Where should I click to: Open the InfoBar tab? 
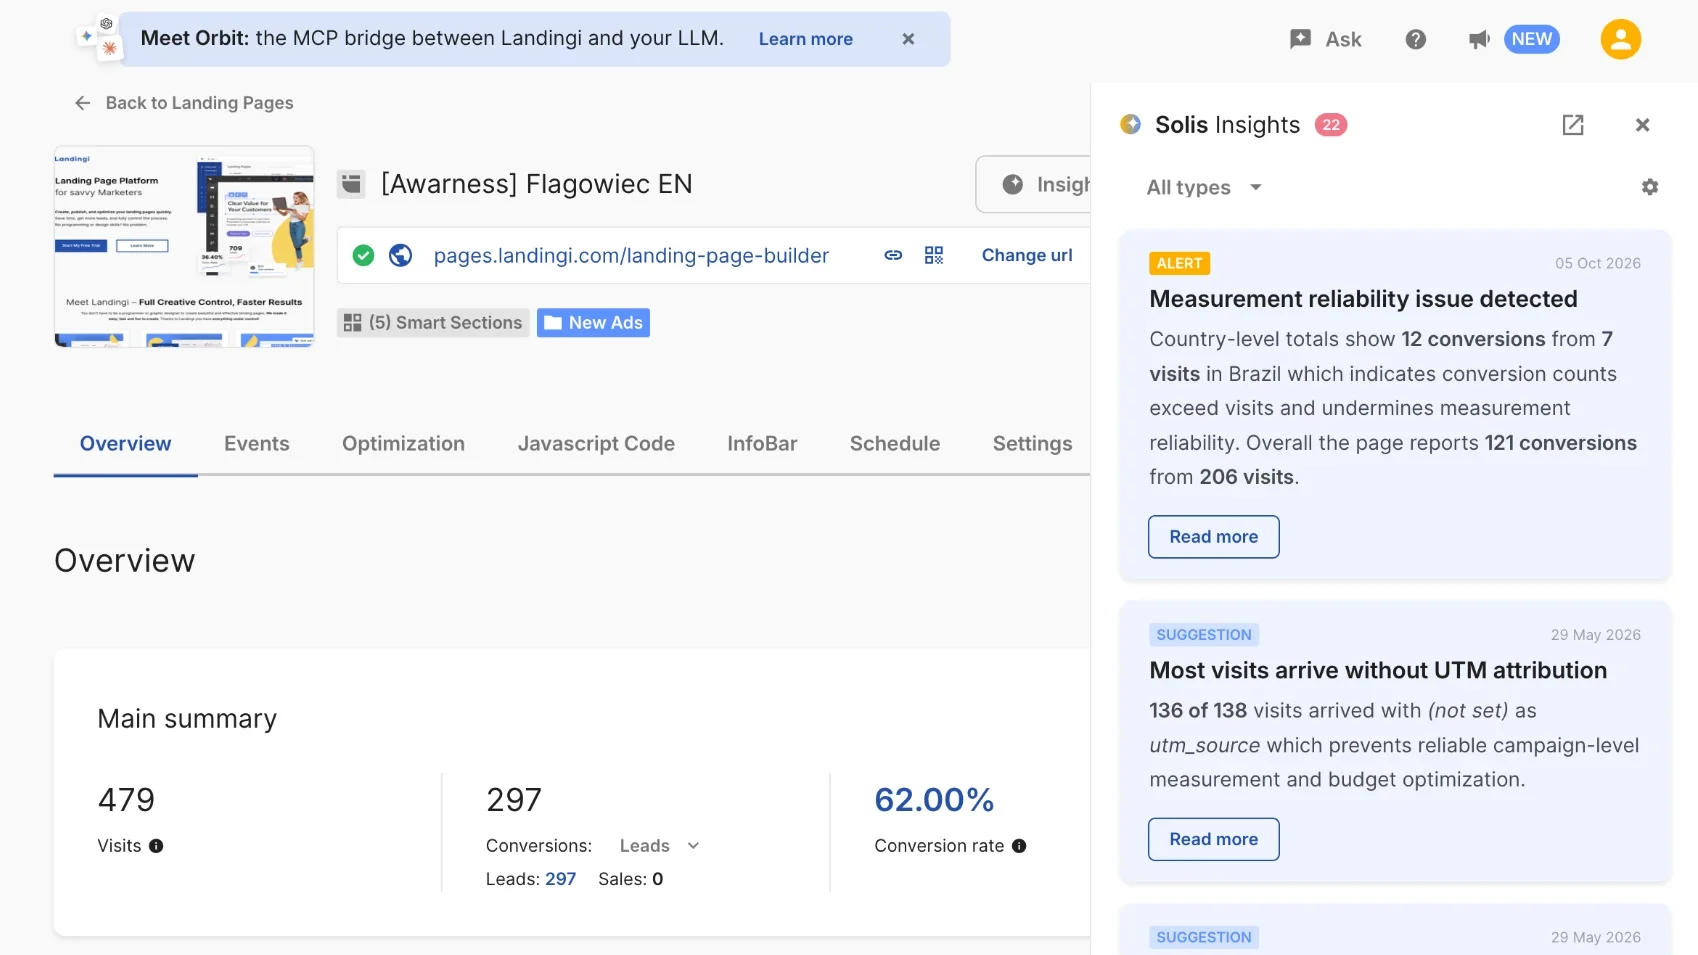[x=762, y=444]
